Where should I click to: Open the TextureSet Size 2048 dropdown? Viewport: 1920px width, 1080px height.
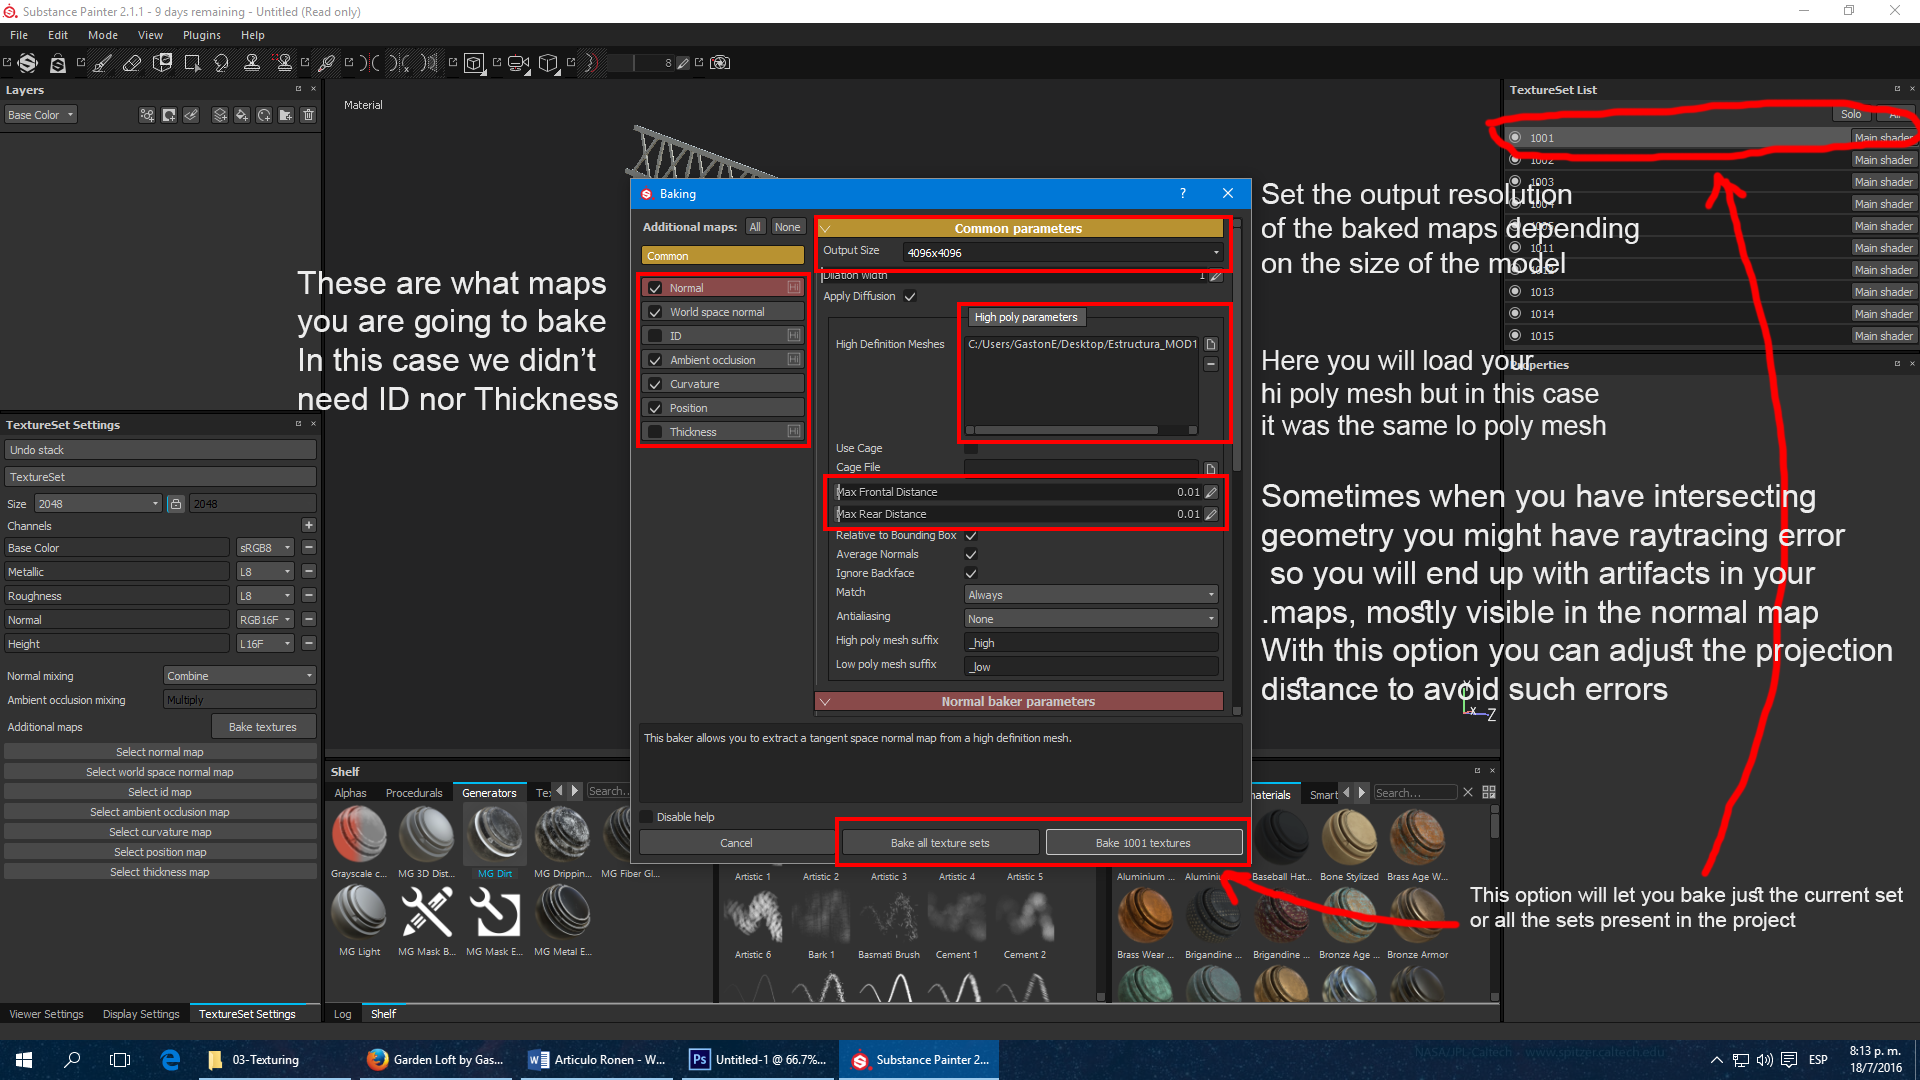pyautogui.click(x=98, y=504)
